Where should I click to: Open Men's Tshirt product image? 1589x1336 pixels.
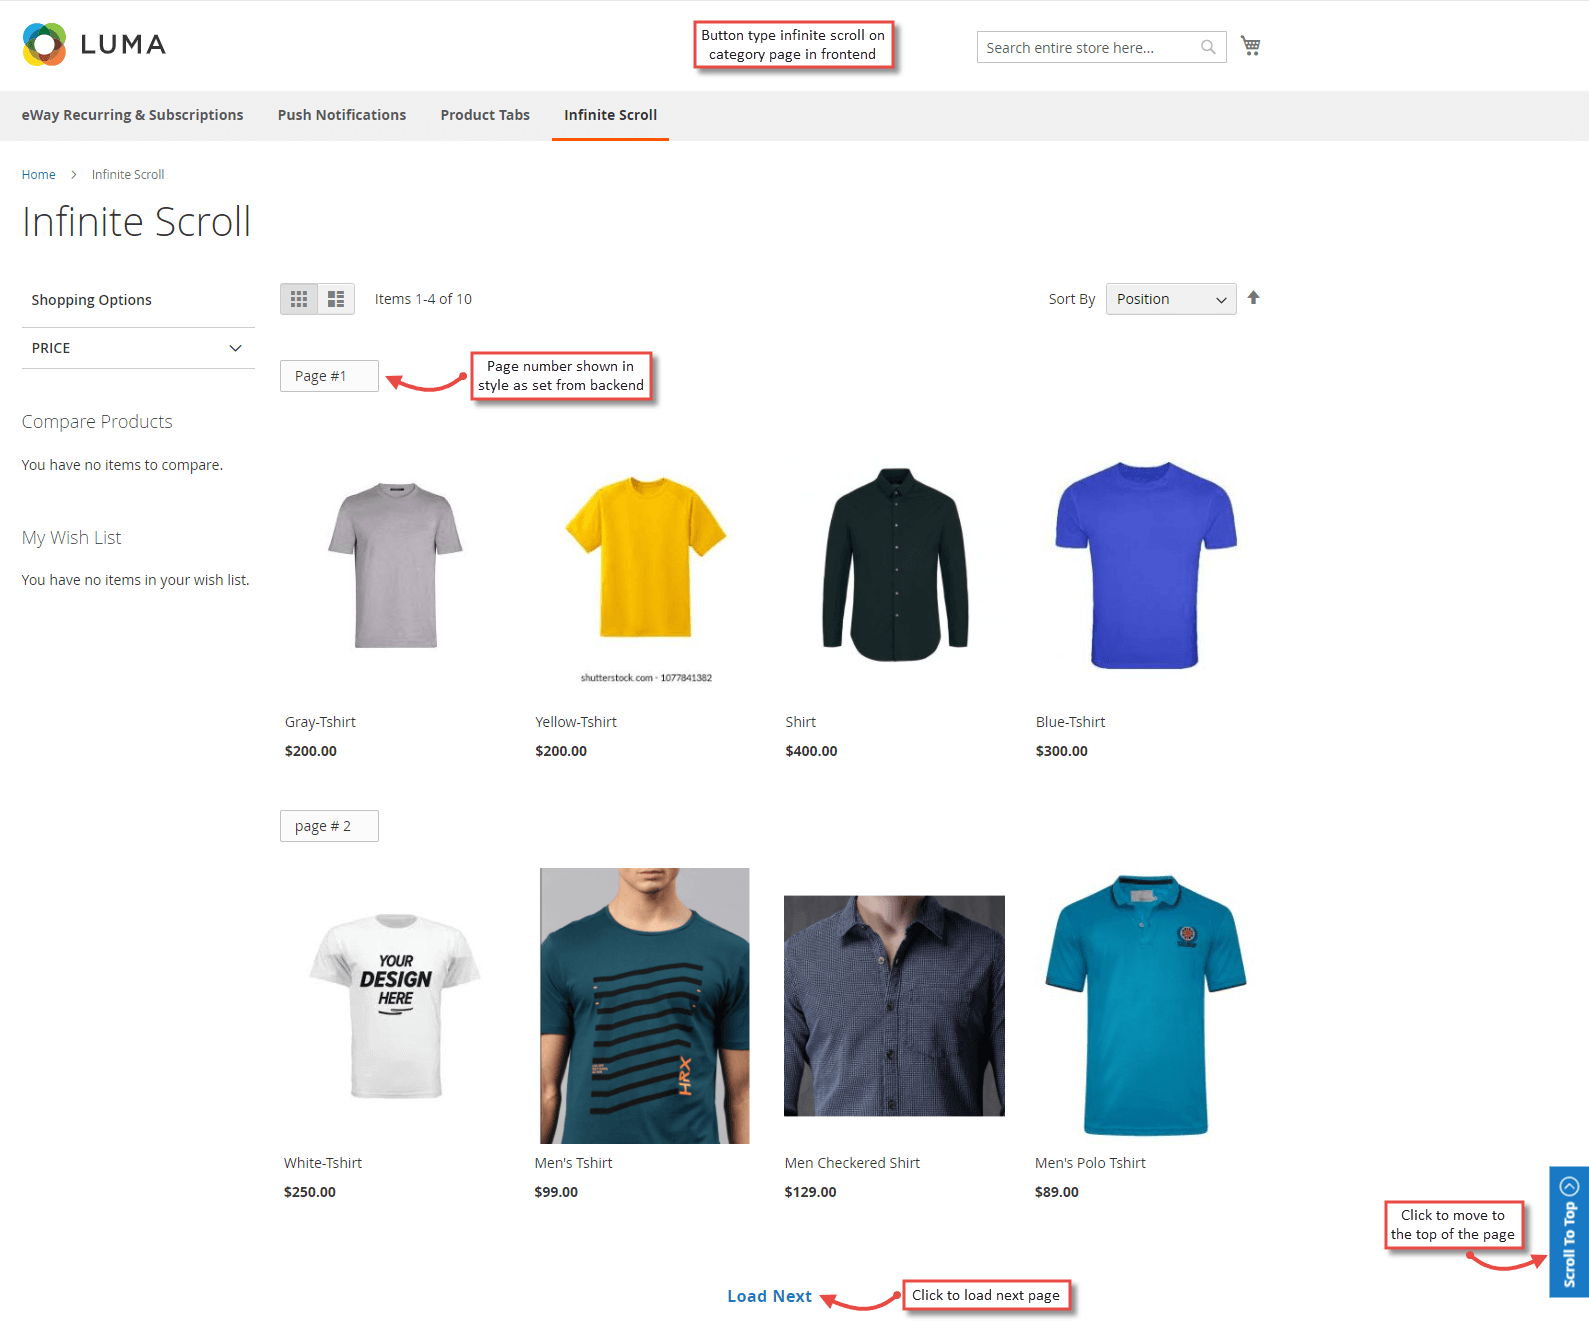pyautogui.click(x=645, y=1006)
